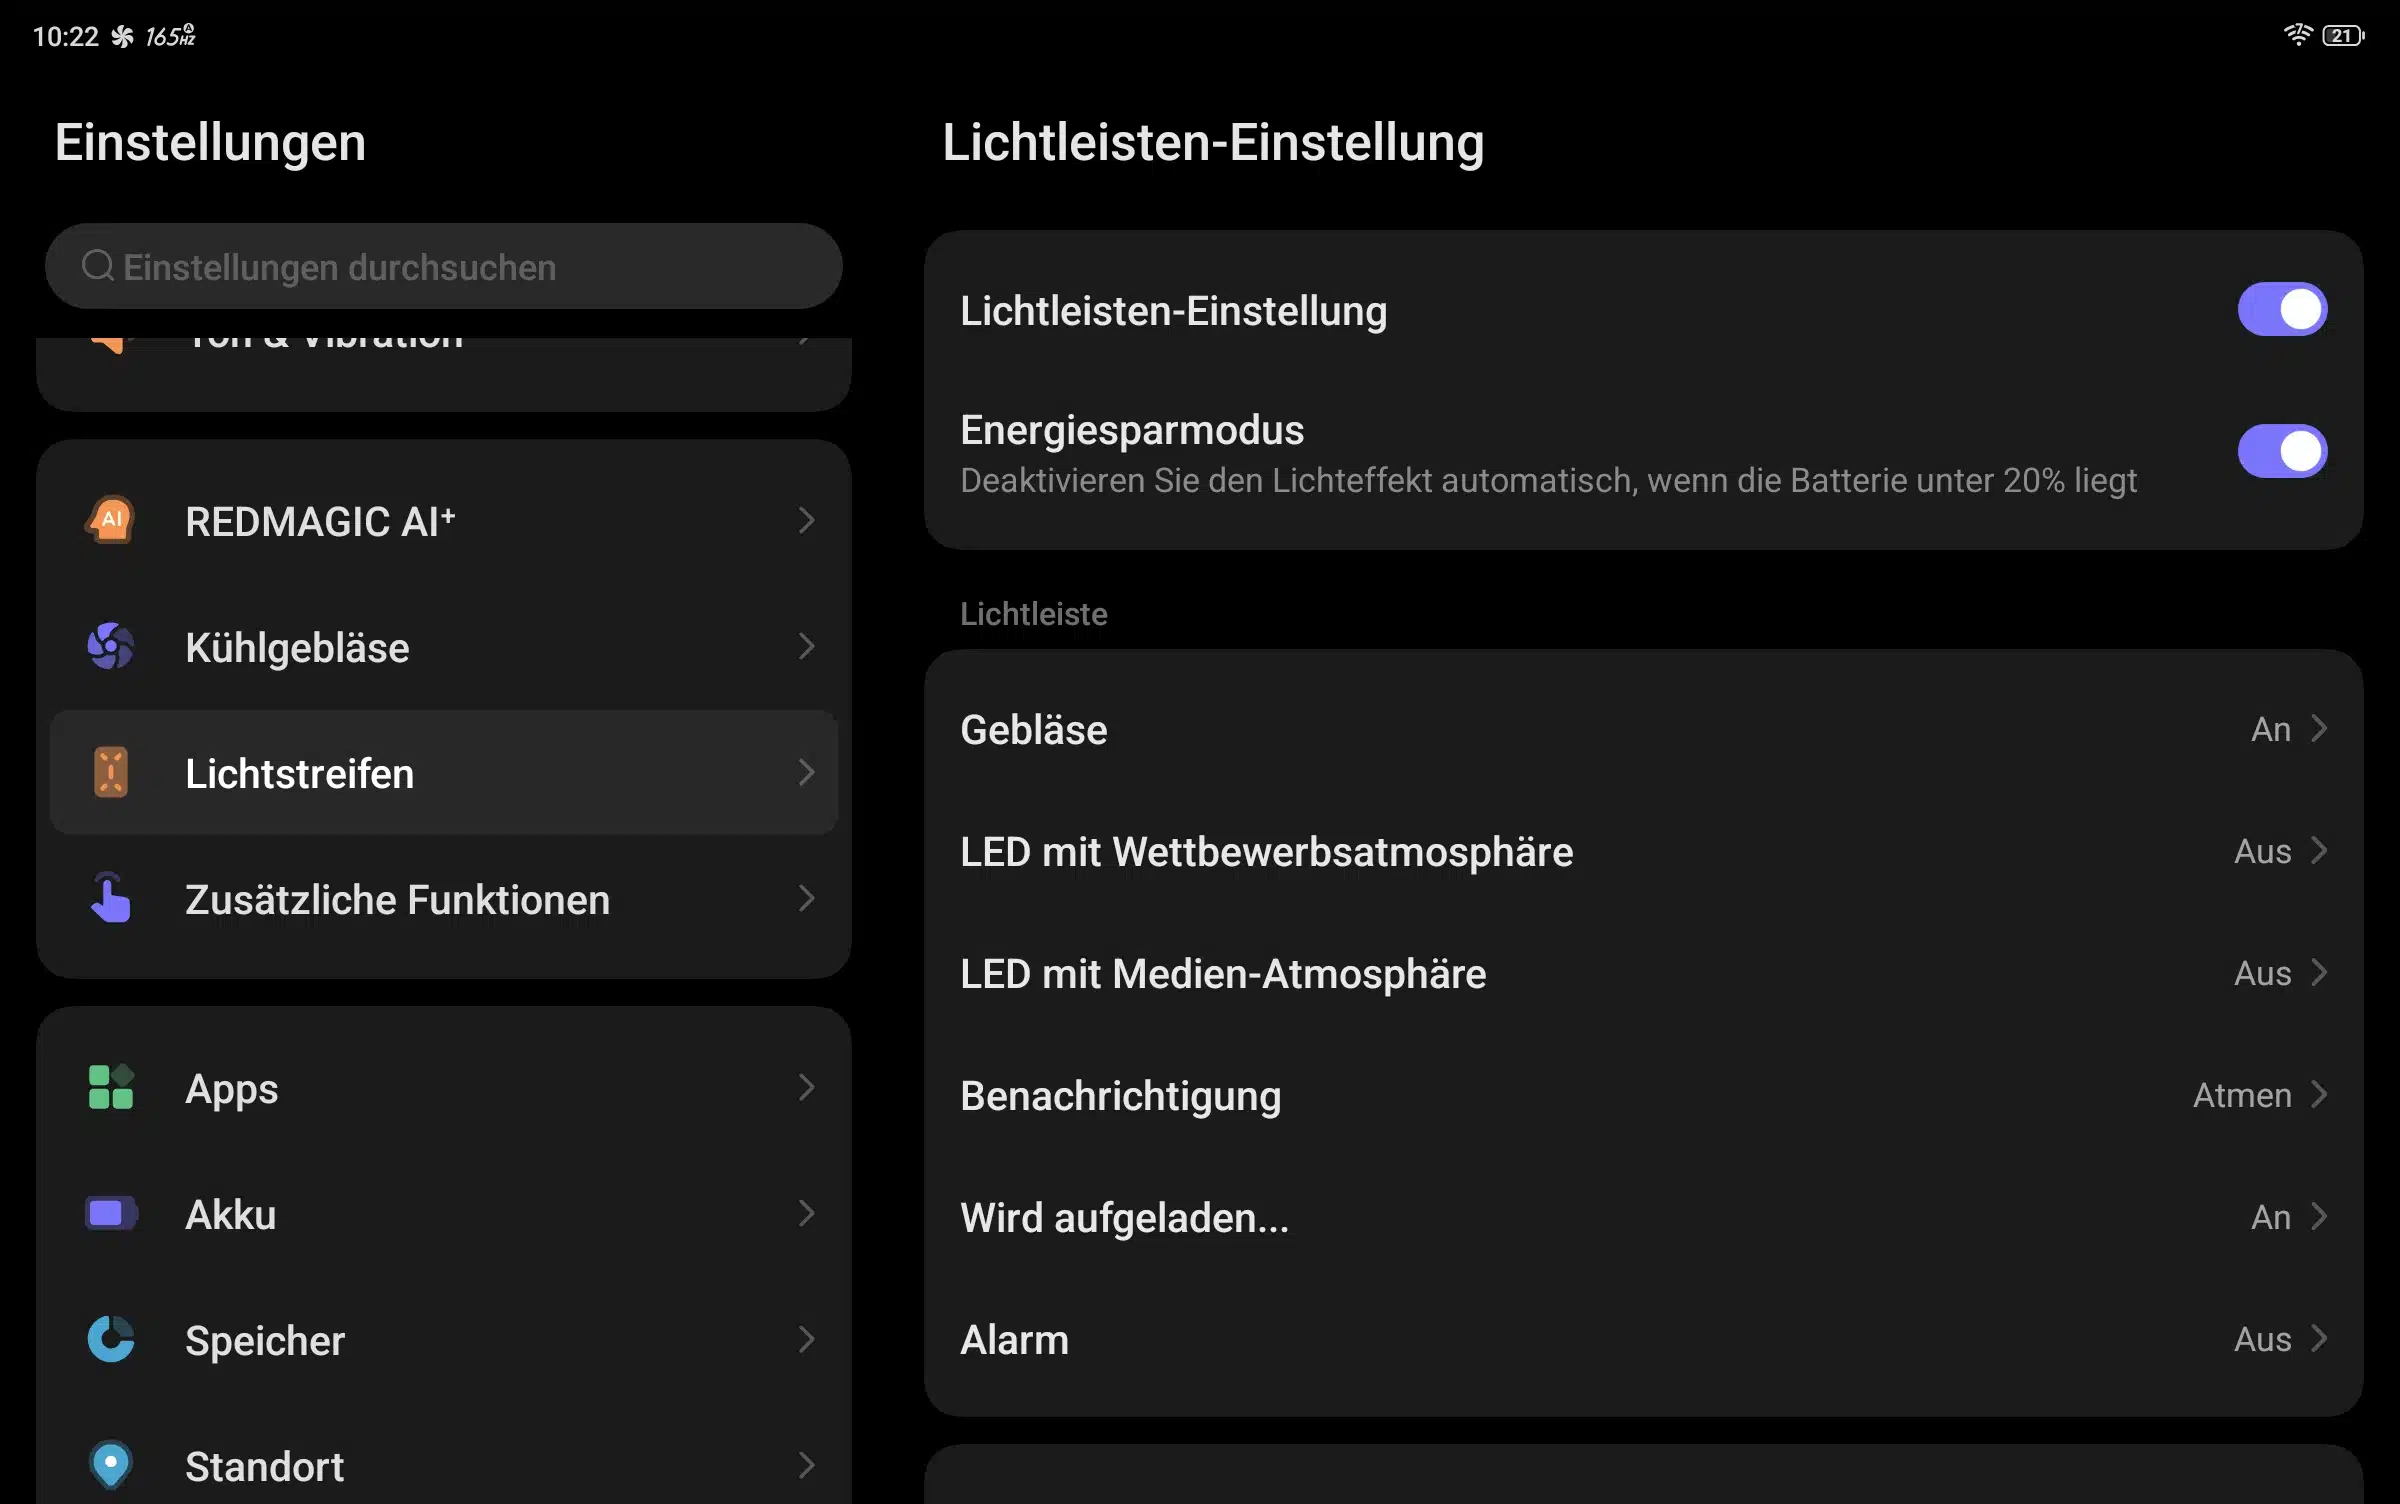Turn off the Energiesparmodus toggle
Screen dimensions: 2400x1504
point(2282,451)
